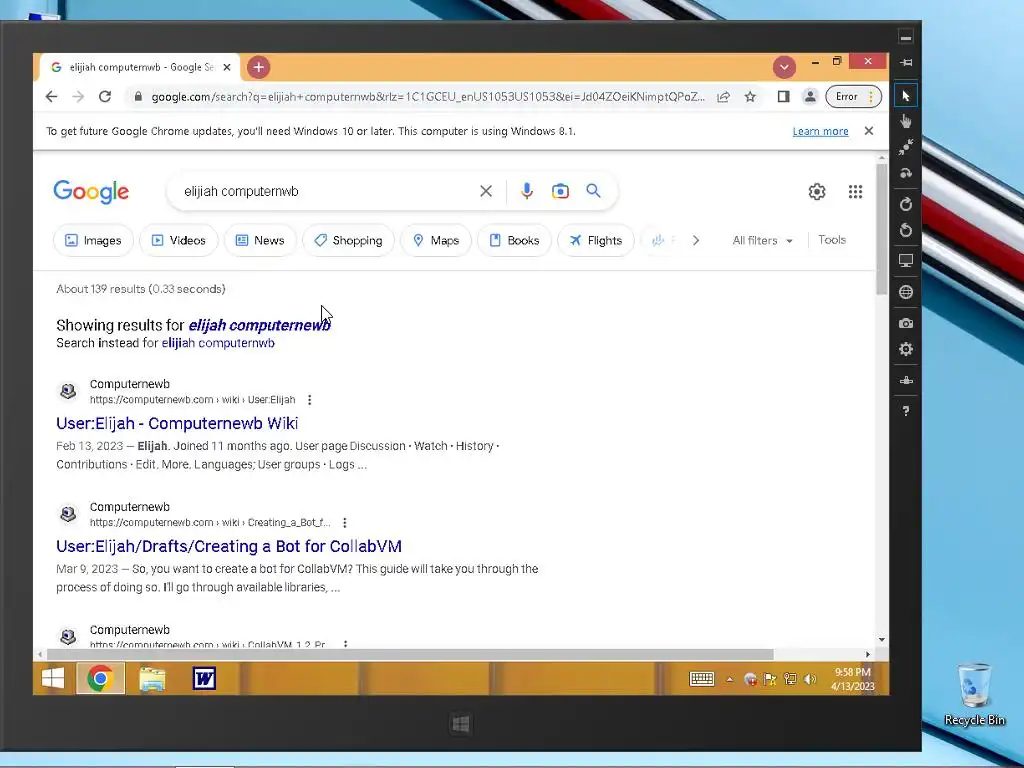Dismiss the Chrome update banner
The image size is (1024, 768).
click(x=869, y=131)
